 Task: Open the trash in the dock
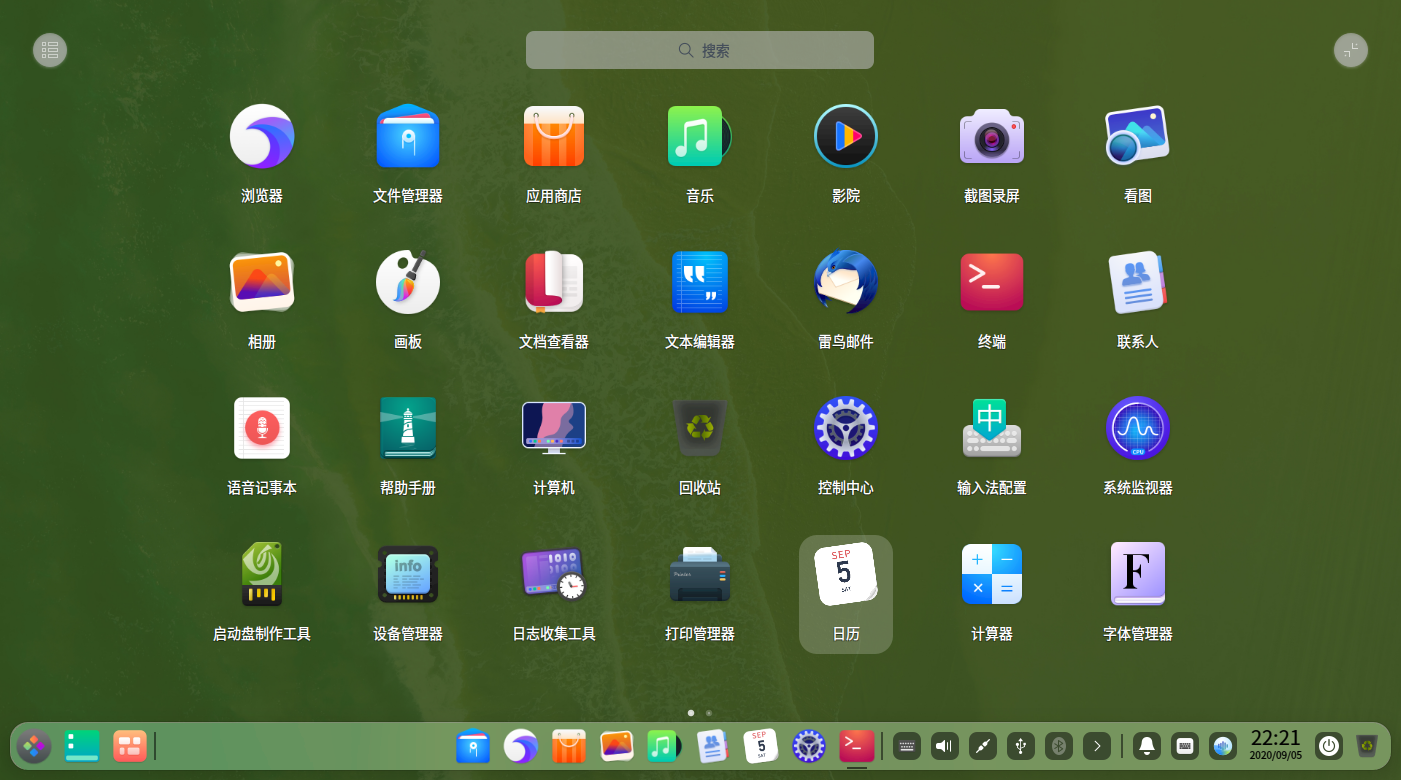pyautogui.click(x=1367, y=746)
